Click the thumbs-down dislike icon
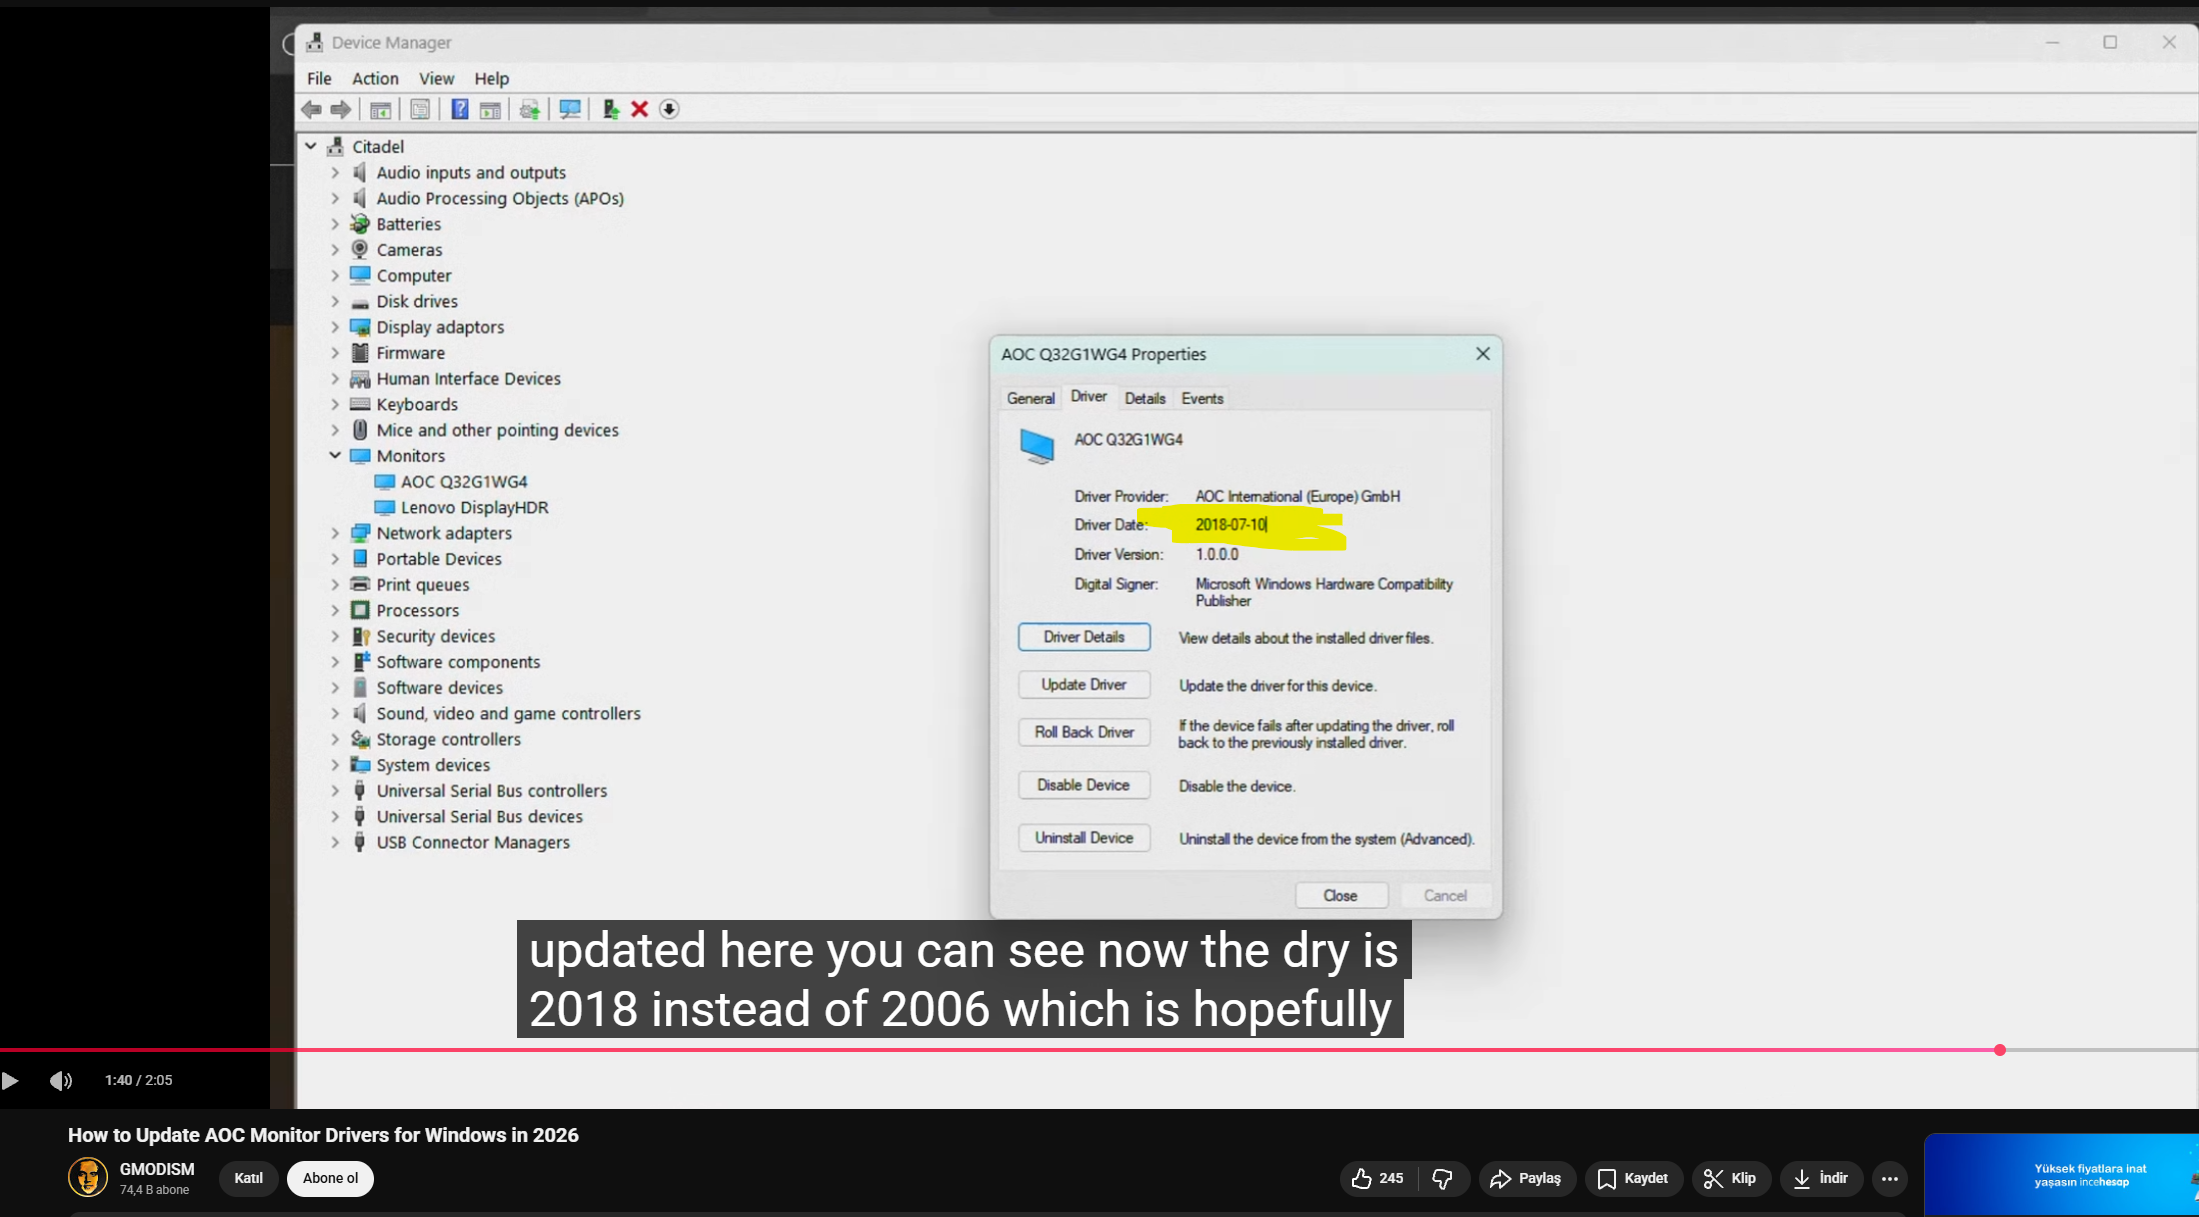Screen dimensions: 2199x1217 (1442, 1178)
